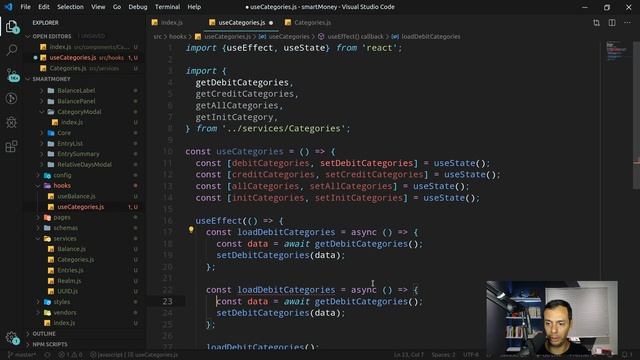Open the bug icon view in activity bar
The height and width of the screenshot is (360, 640).
[11, 122]
